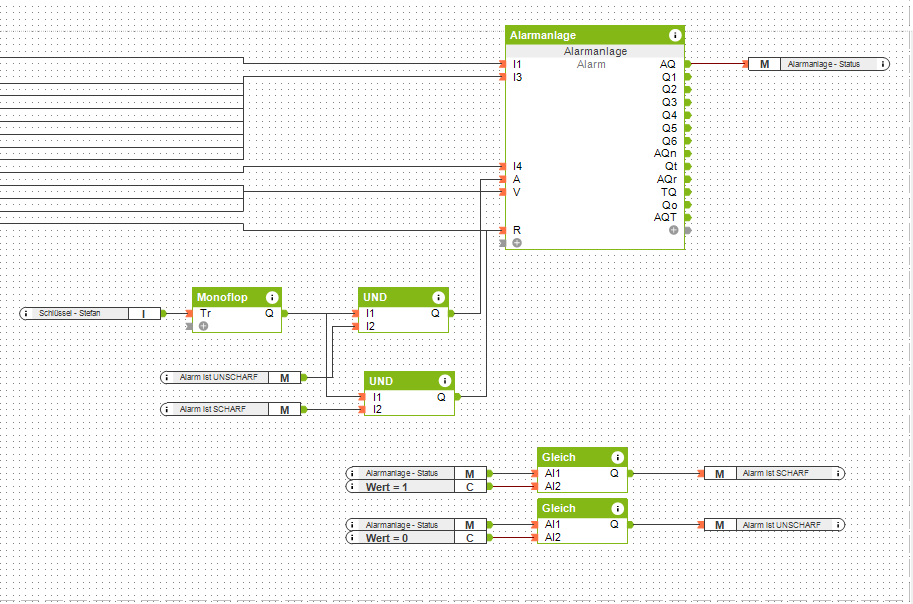Click output connector AQT on Alarmanlage
Viewport: 913px width, 604px height.
(x=688, y=218)
